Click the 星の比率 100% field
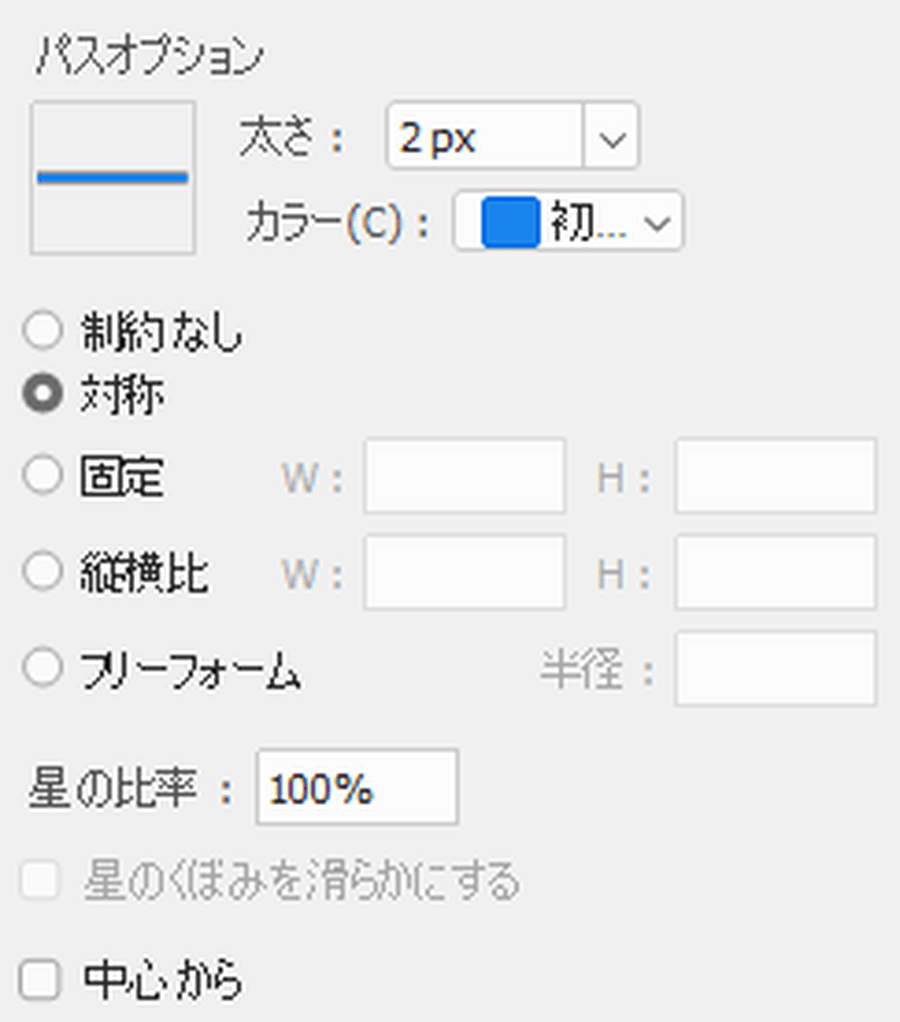The height and width of the screenshot is (1022, 900). point(357,787)
